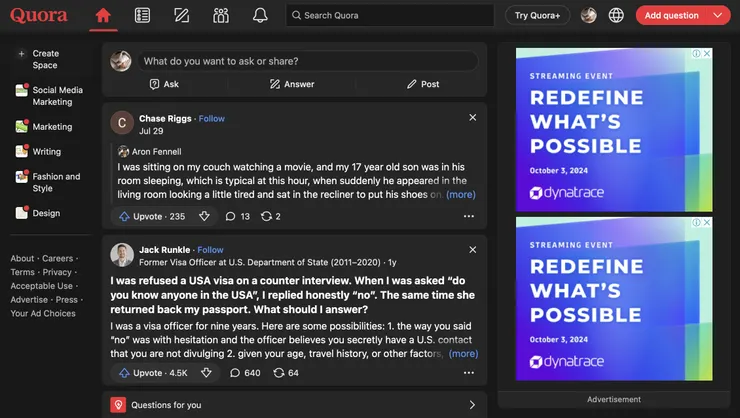
Task: Click the Quora logo
Action: pyautogui.click(x=39, y=16)
